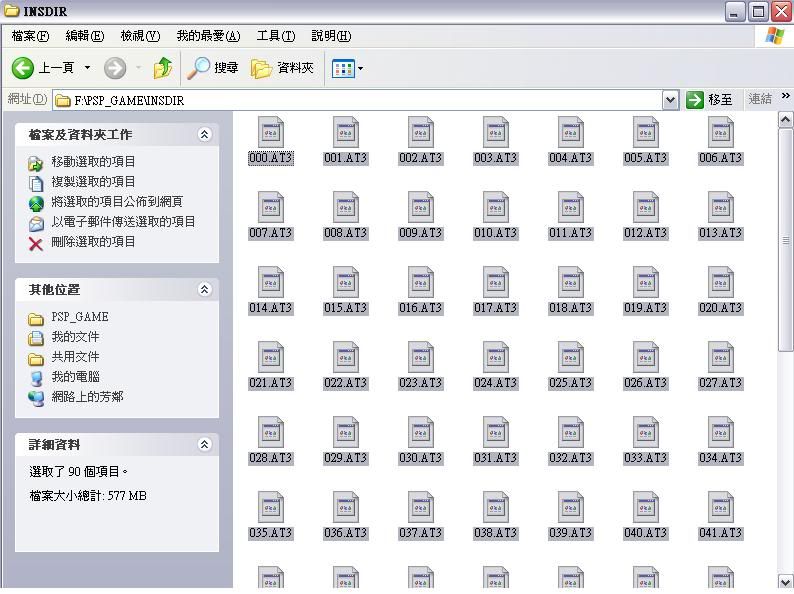Click the 移至 Go button
This screenshot has height=594, width=794.
pyautogui.click(x=710, y=100)
